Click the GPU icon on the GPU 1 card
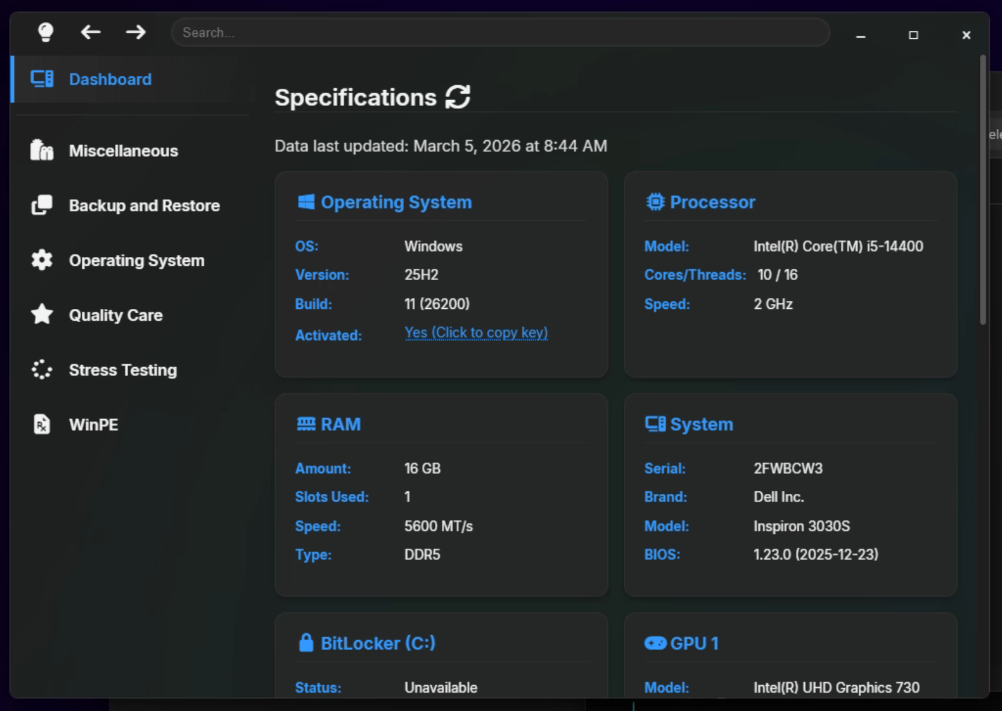 pyautogui.click(x=657, y=642)
